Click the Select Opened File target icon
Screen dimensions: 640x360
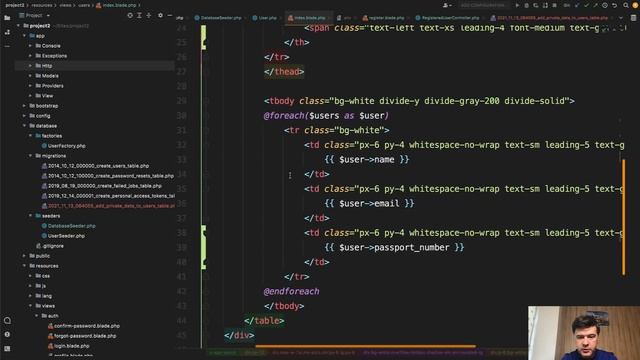click(130, 16)
